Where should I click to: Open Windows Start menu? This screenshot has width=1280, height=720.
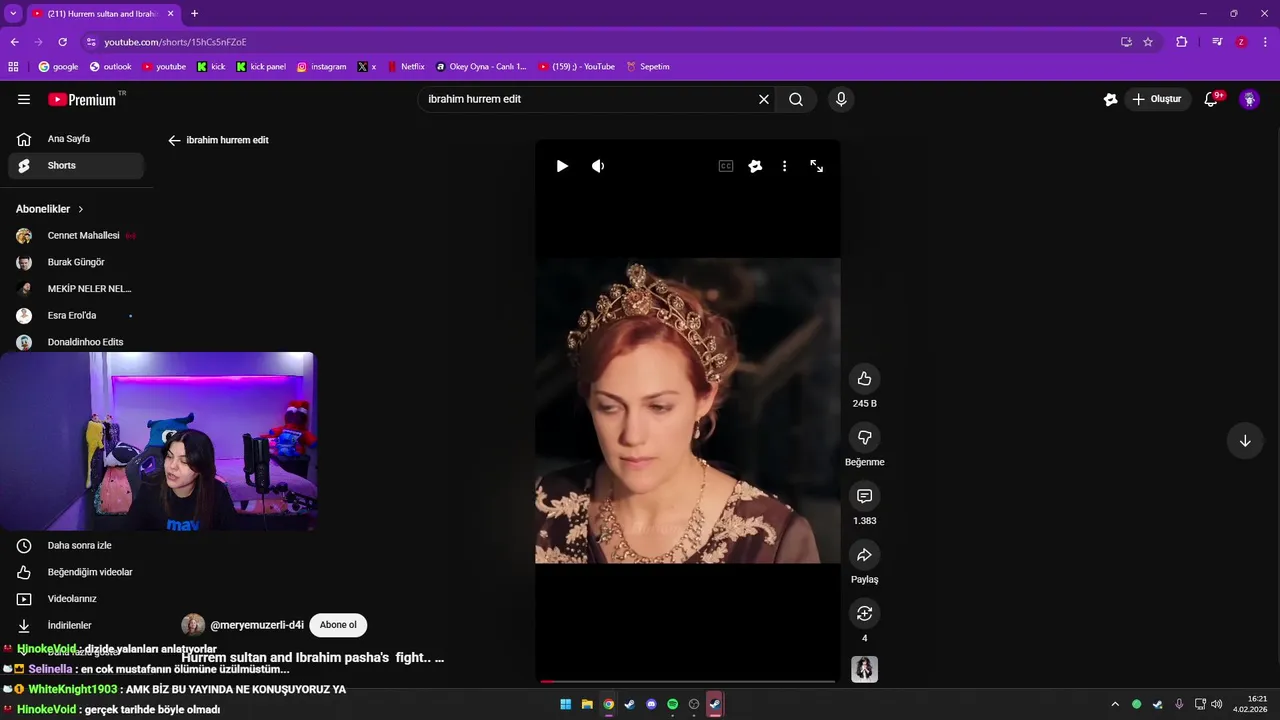(565, 704)
